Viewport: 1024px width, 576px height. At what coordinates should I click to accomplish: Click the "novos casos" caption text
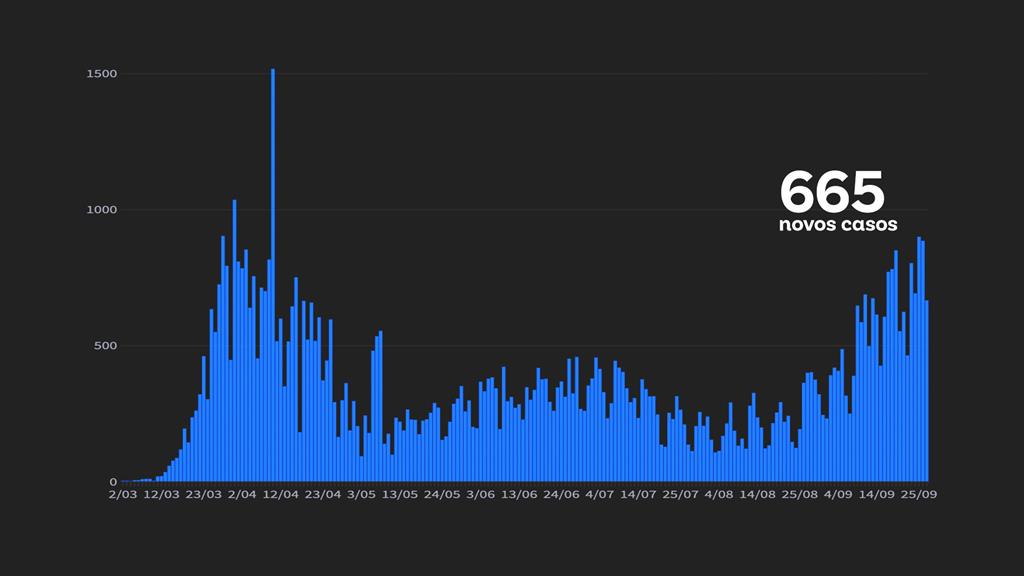[x=838, y=225]
